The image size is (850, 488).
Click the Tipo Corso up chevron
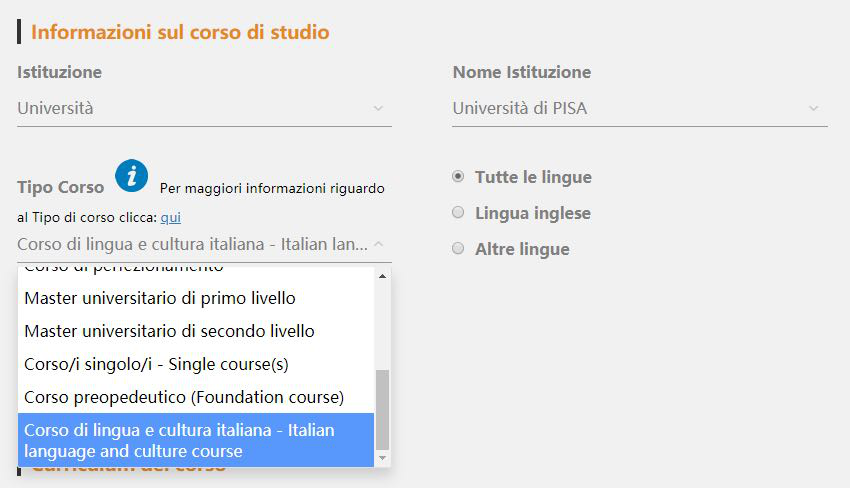point(378,244)
